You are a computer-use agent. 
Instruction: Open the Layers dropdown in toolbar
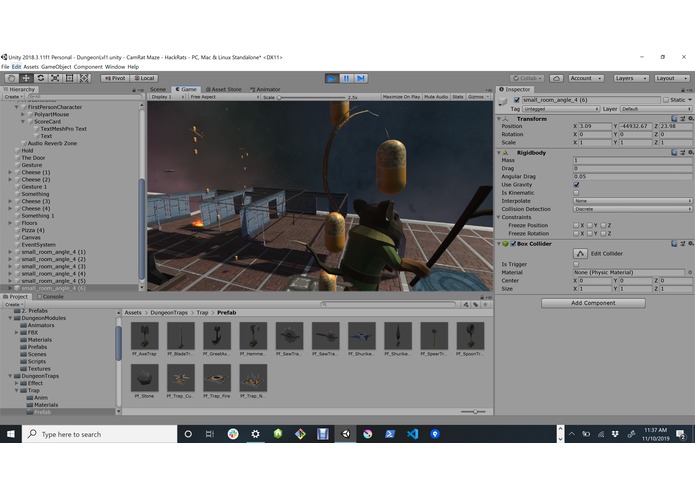(x=631, y=78)
